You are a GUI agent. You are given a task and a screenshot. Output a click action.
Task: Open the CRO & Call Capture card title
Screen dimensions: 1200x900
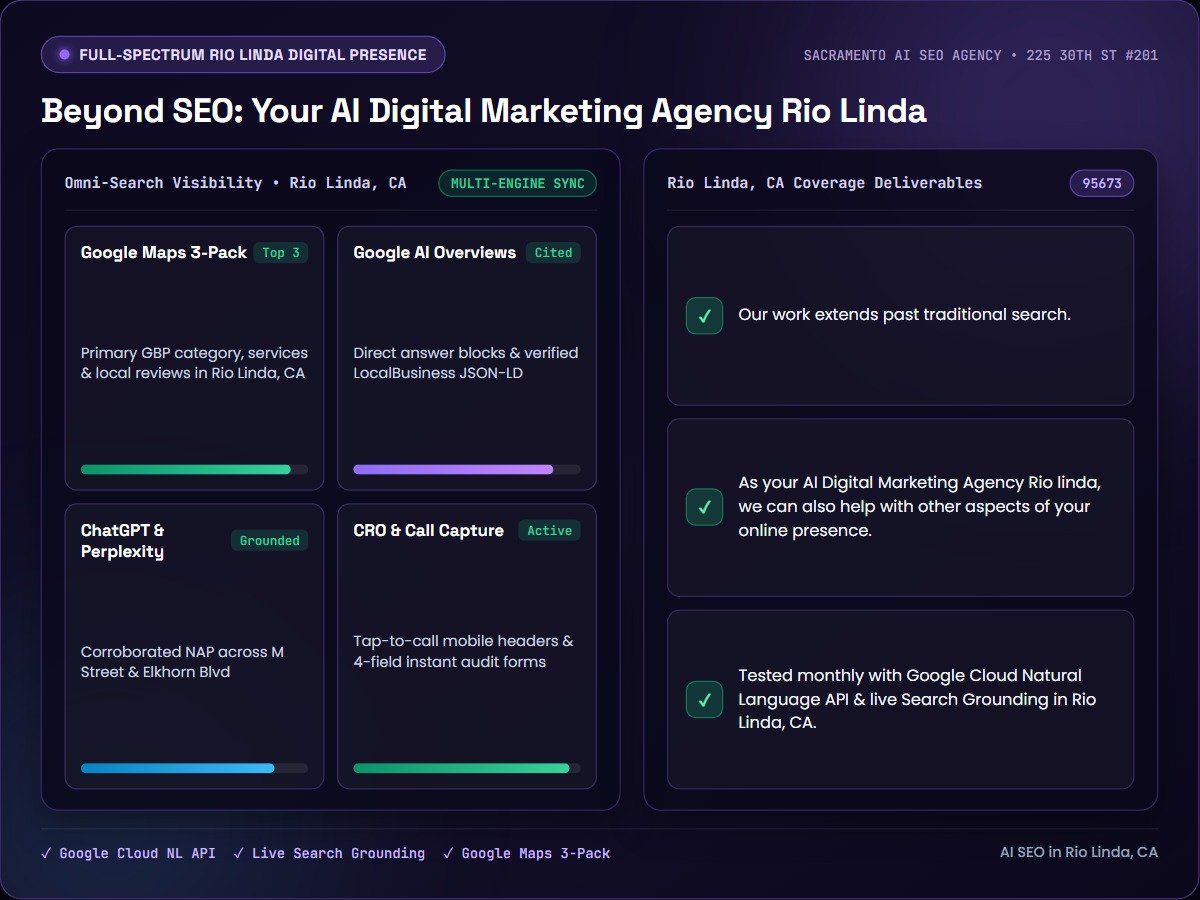(x=429, y=531)
